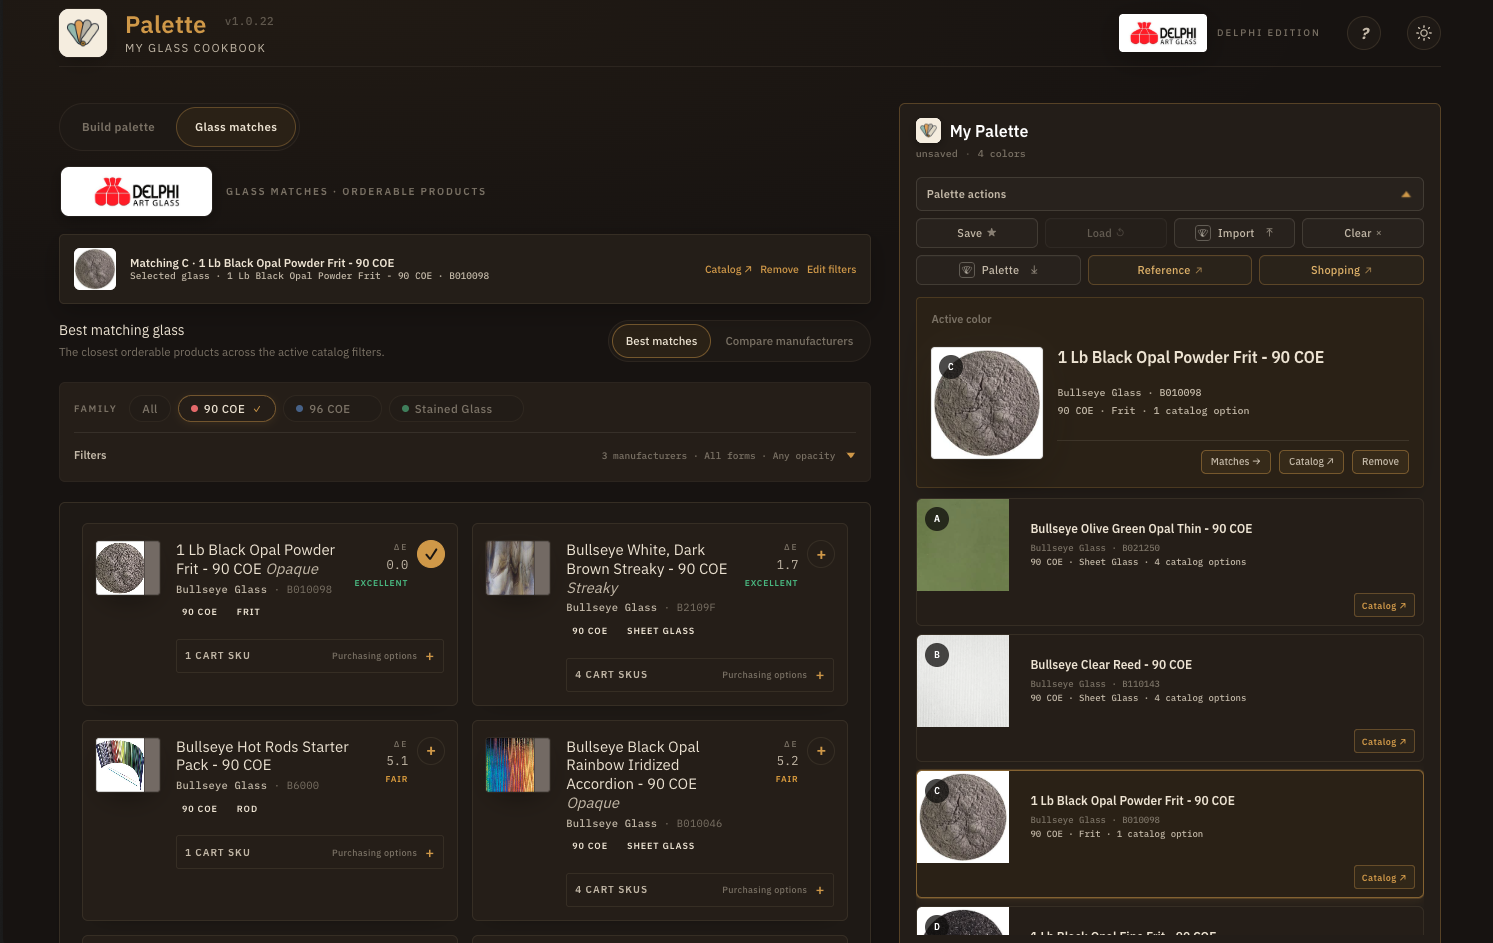The width and height of the screenshot is (1493, 943).
Task: Open Catalog button in Active color panel
Action: tap(1311, 462)
